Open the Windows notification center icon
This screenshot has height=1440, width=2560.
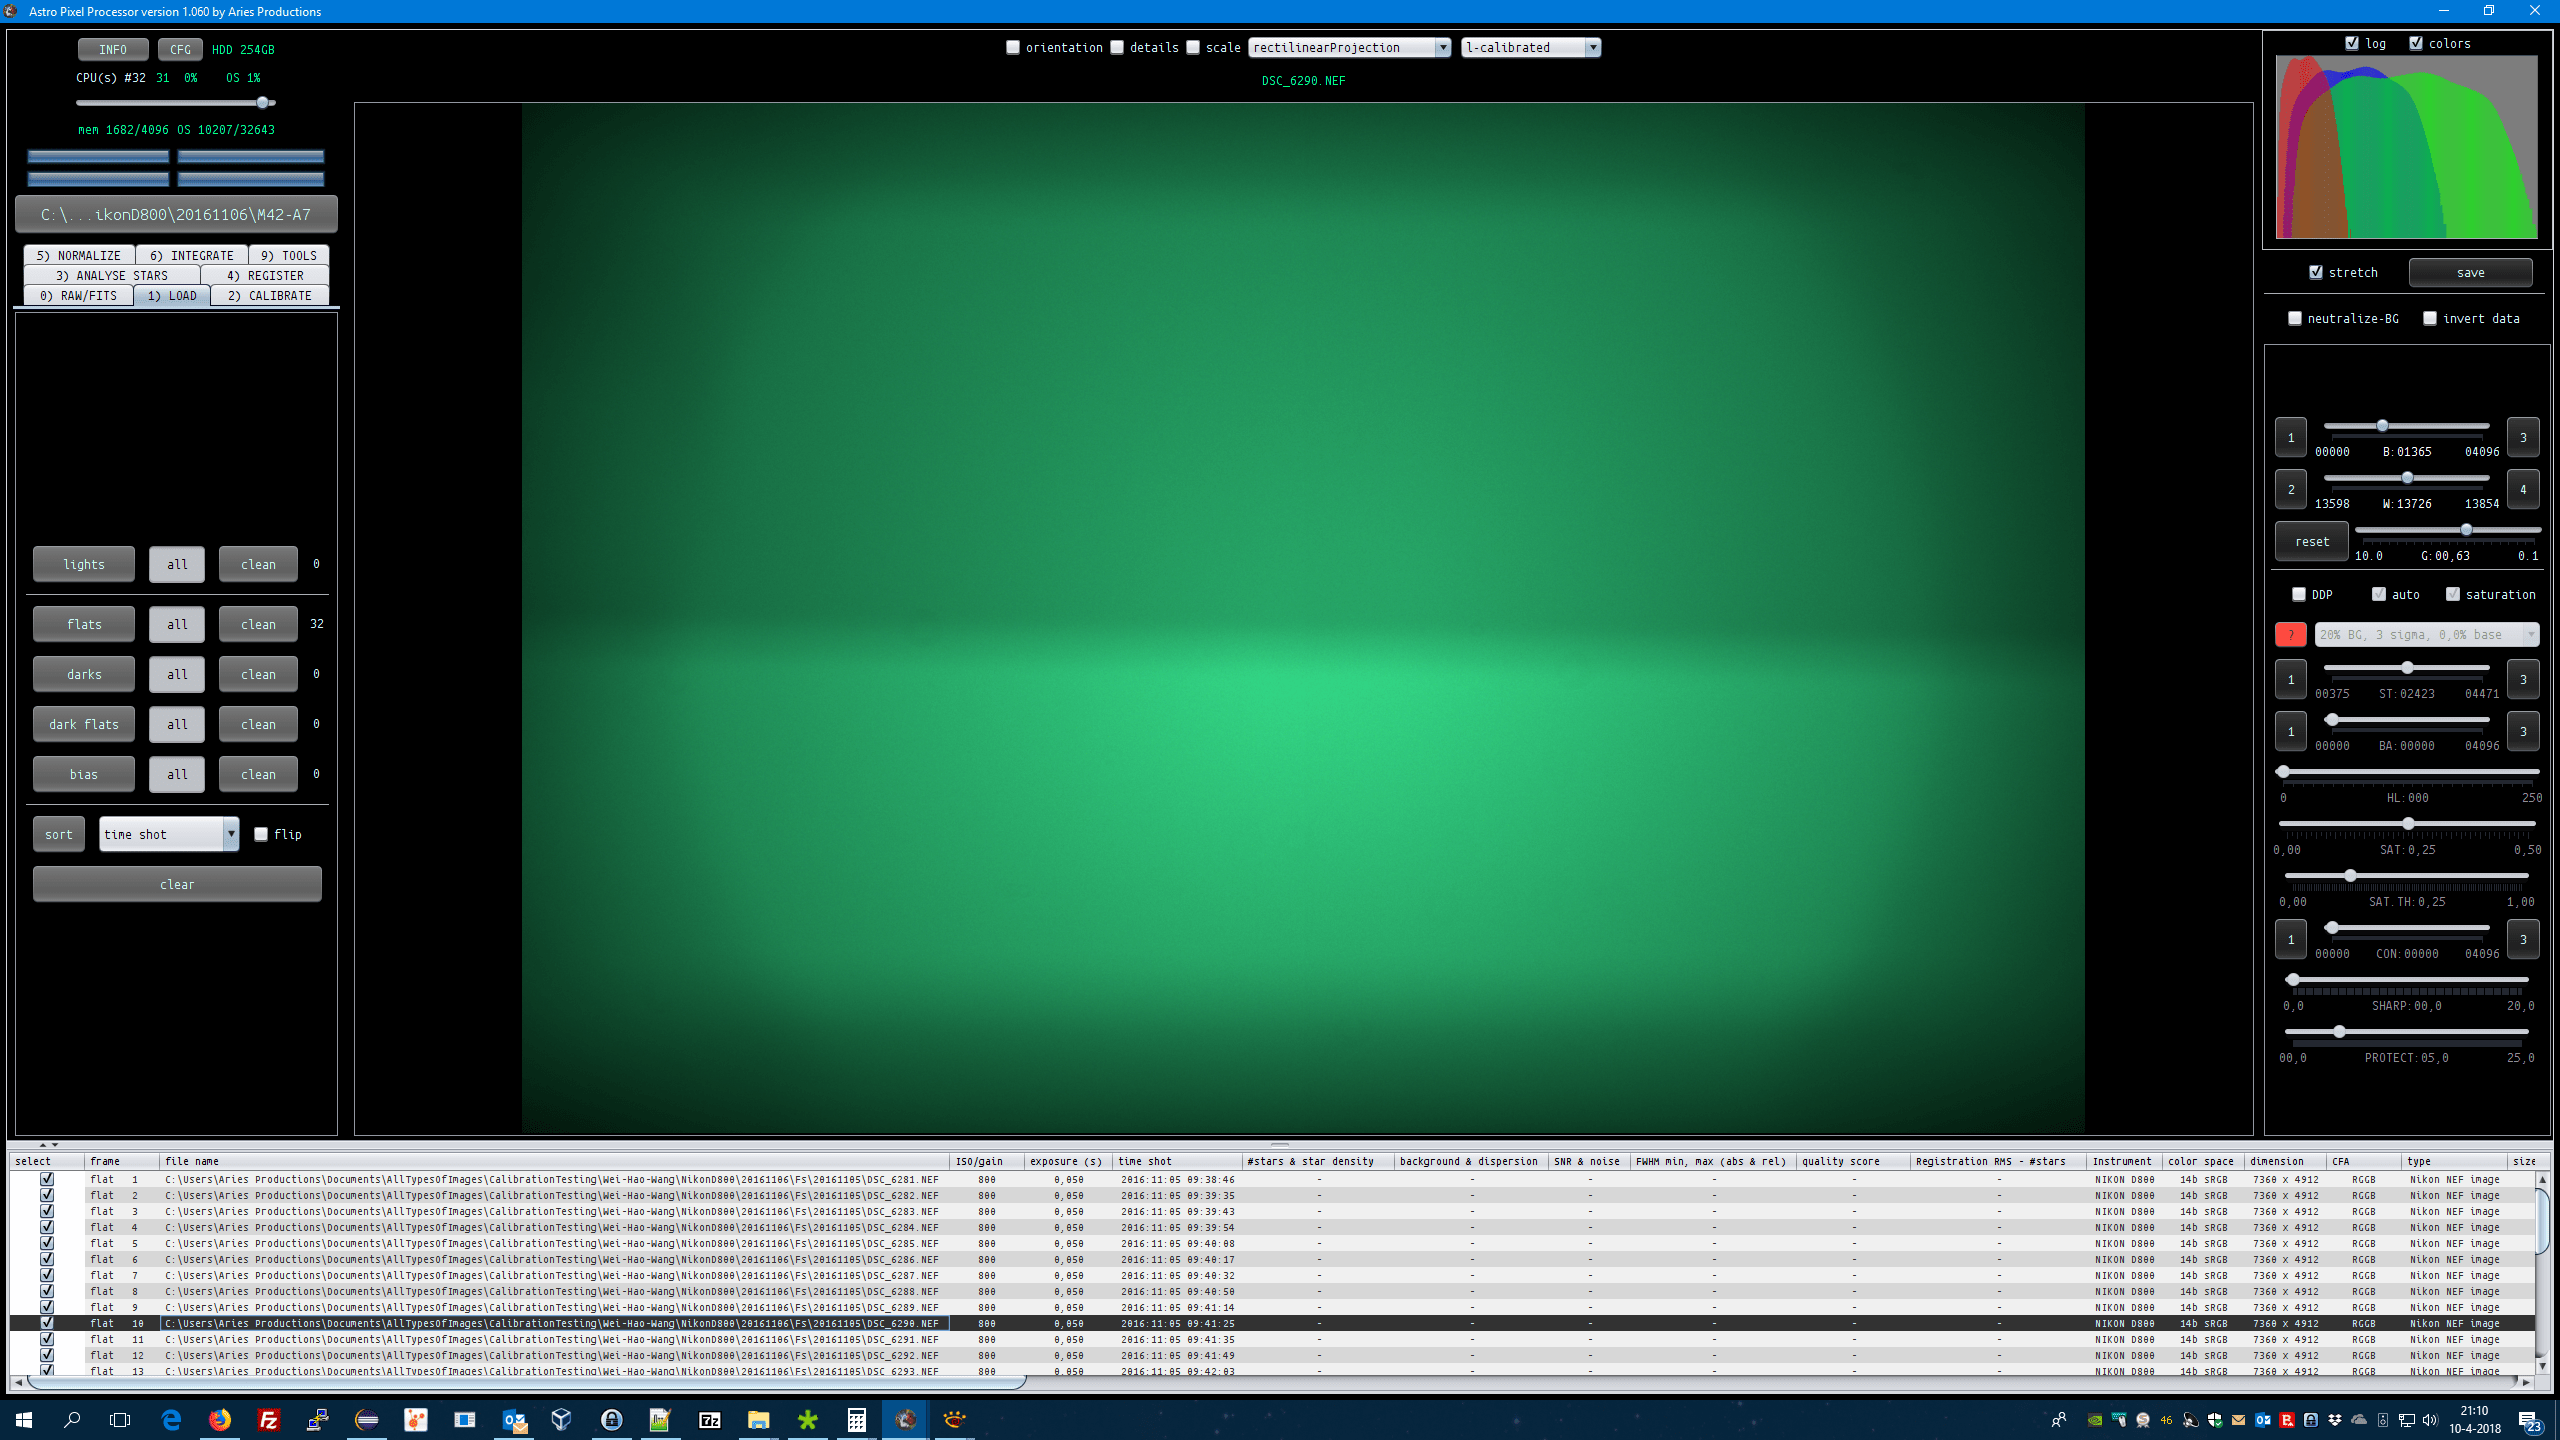tap(2529, 1420)
